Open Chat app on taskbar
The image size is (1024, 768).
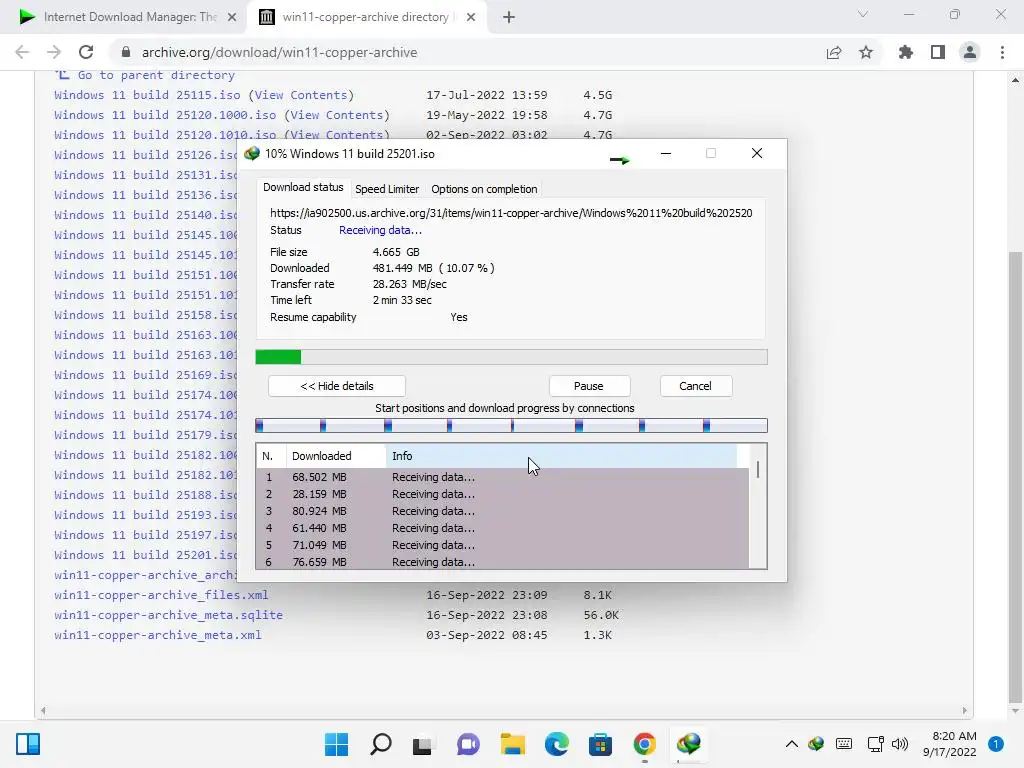coord(468,744)
